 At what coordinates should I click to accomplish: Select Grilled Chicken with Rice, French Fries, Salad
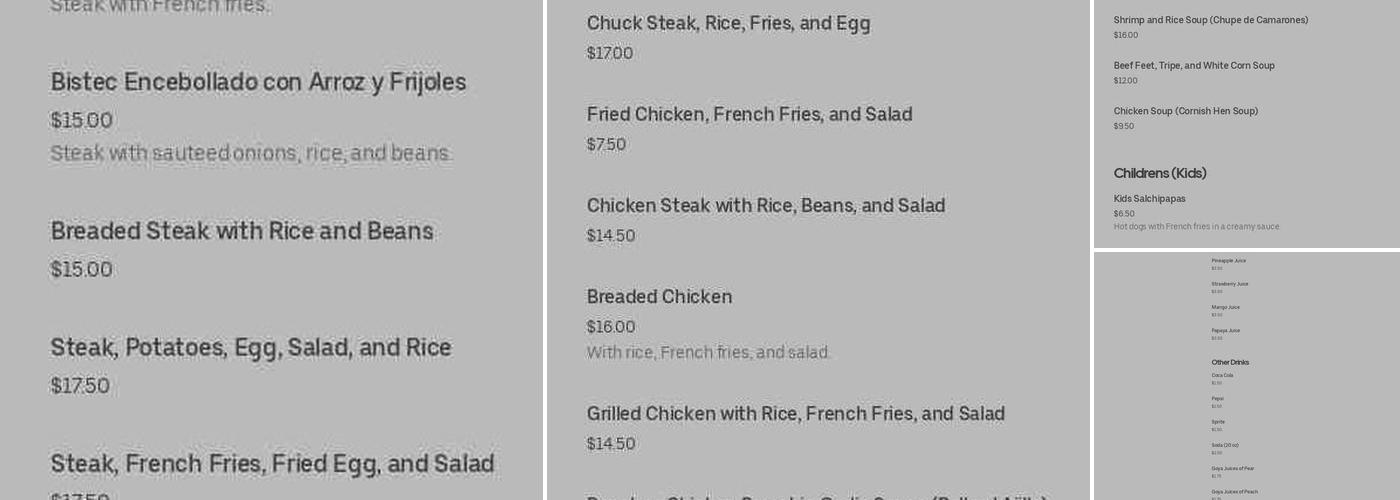(x=795, y=414)
